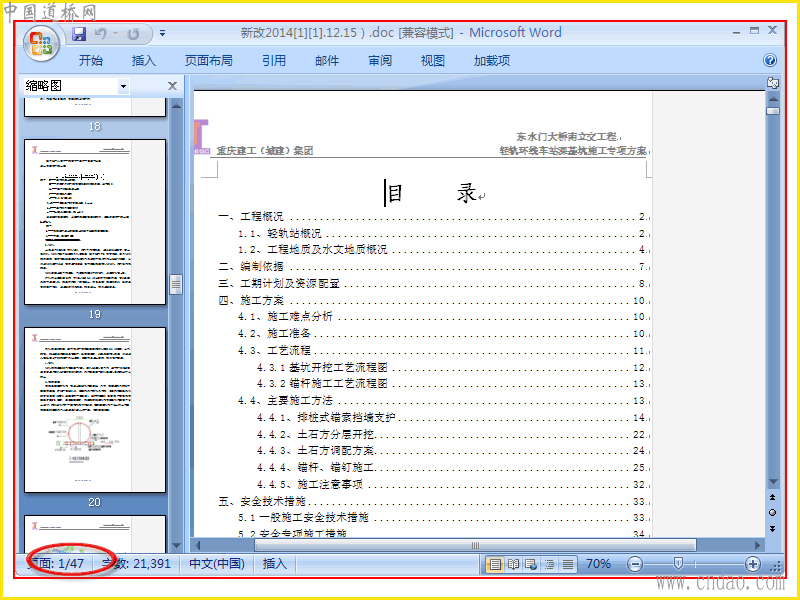The image size is (800, 600).
Task: Zoom out with the minus button
Action: click(635, 564)
